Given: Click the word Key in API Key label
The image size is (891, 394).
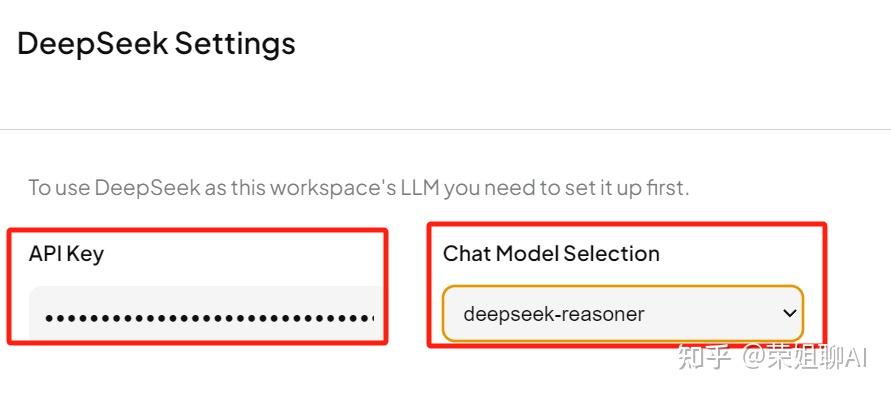Looking at the screenshot, I should coord(85,254).
